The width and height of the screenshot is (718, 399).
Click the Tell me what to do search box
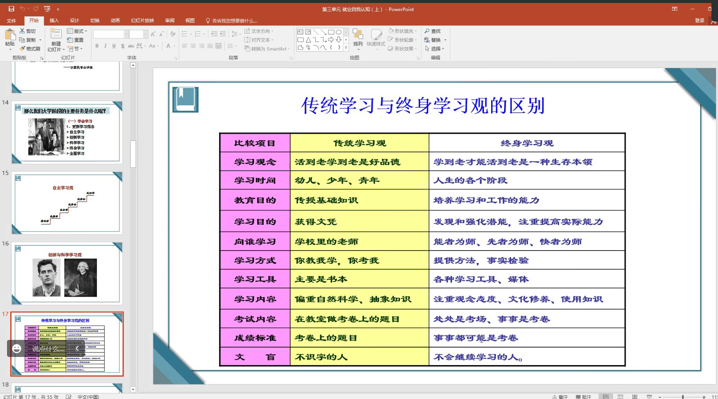(x=231, y=21)
